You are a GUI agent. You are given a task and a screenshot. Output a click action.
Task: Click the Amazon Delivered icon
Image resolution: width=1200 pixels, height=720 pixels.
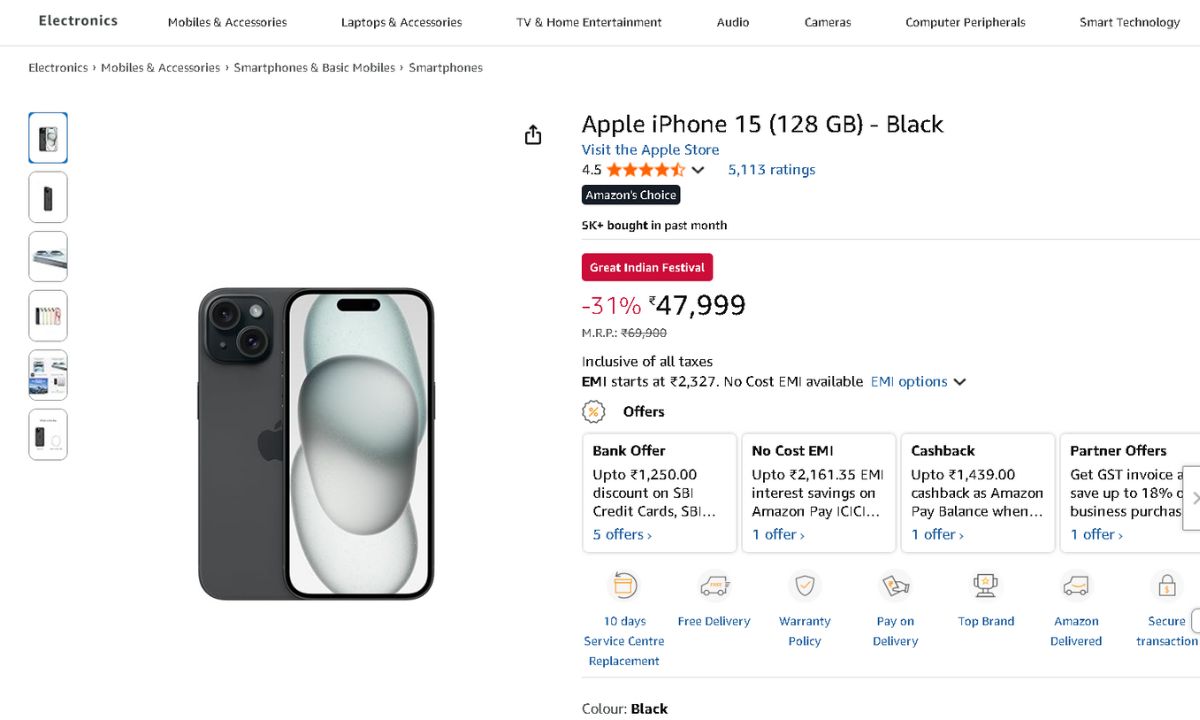pos(1076,585)
